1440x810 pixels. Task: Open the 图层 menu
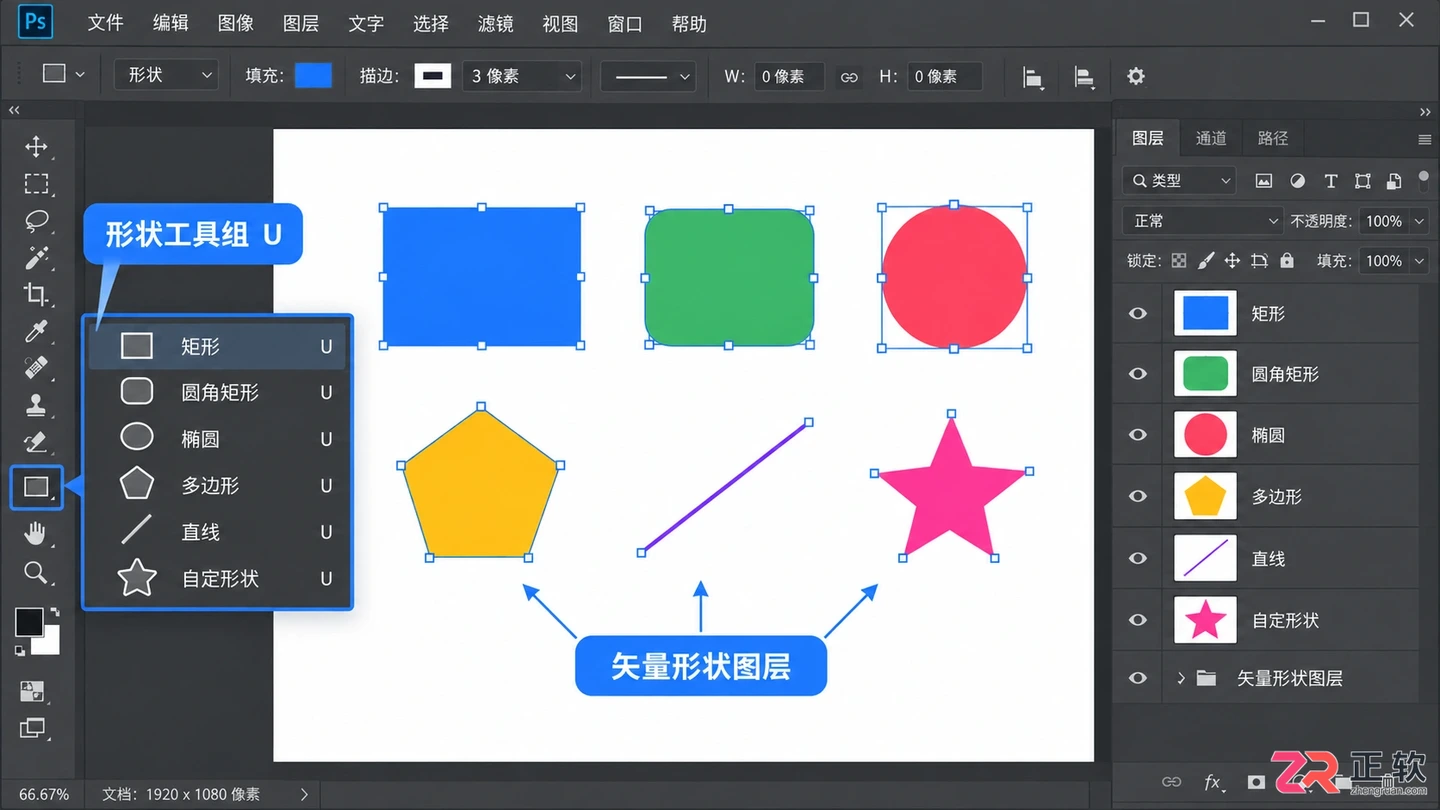coord(301,23)
